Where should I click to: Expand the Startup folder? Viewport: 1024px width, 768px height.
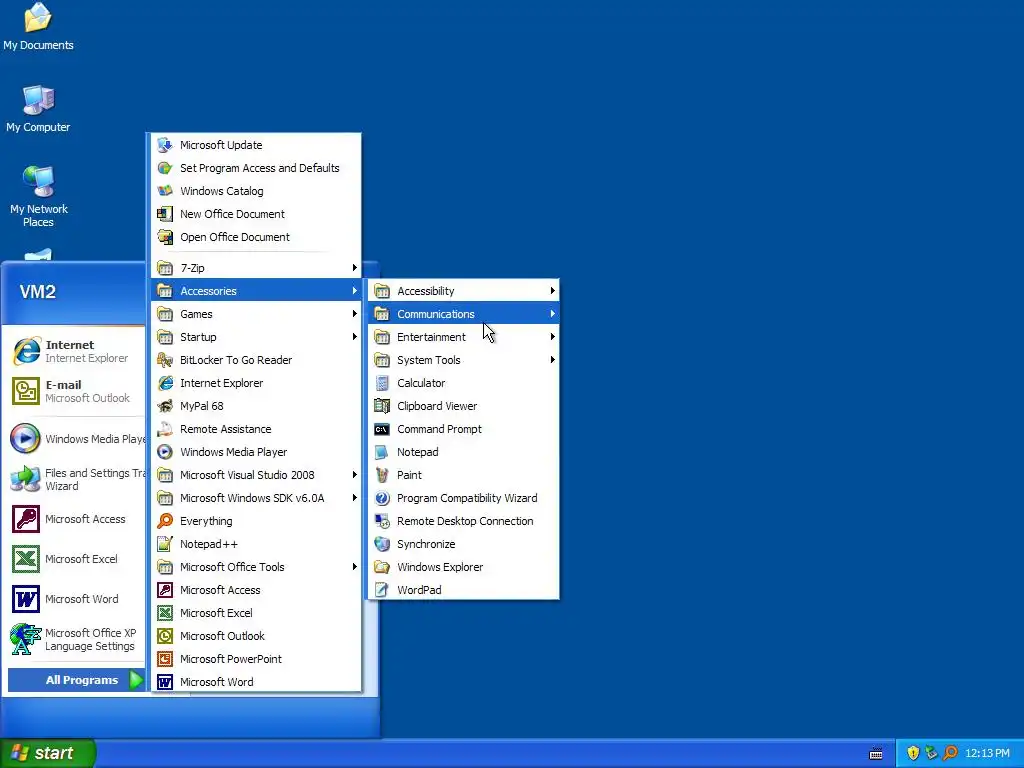[256, 337]
